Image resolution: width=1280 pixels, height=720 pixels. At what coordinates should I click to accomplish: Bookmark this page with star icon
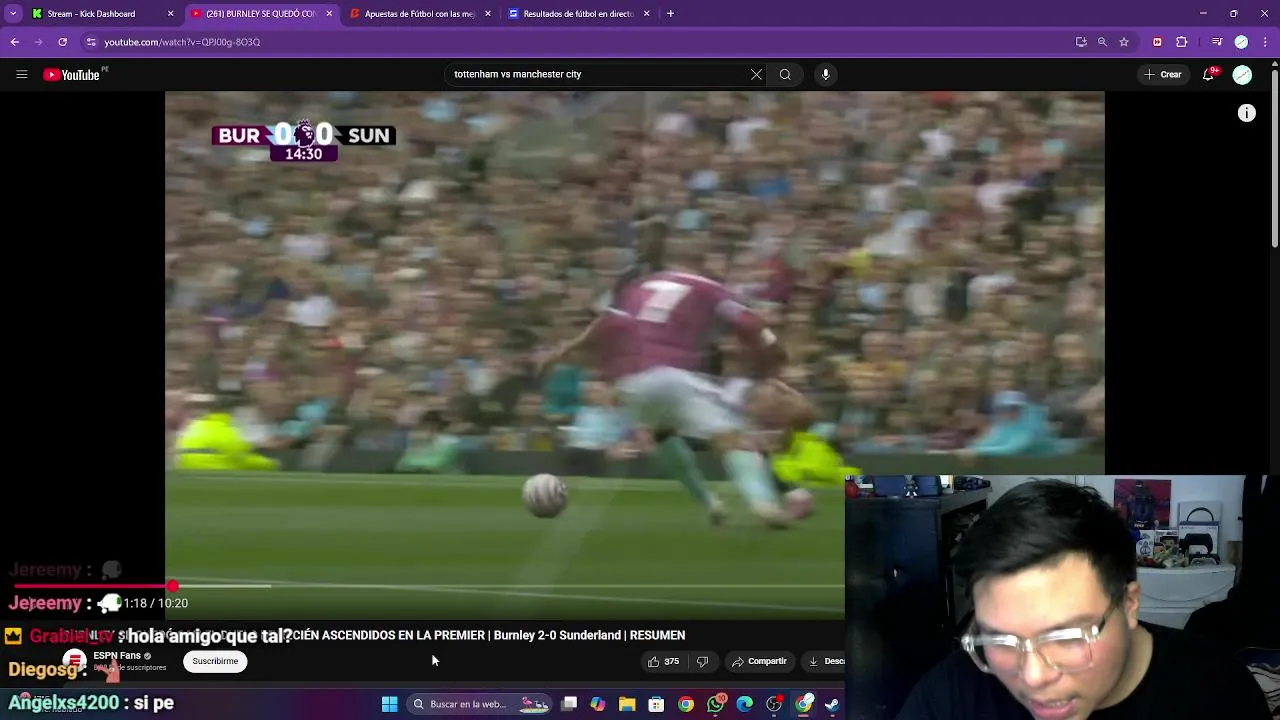[x=1124, y=42]
